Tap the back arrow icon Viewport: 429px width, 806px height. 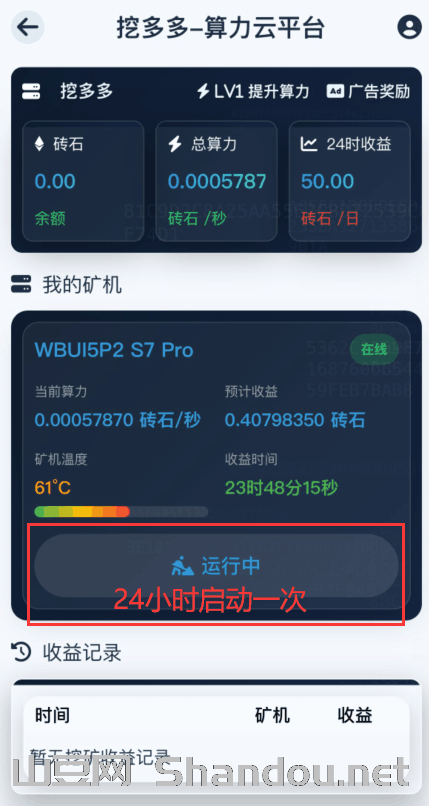[x=28, y=27]
